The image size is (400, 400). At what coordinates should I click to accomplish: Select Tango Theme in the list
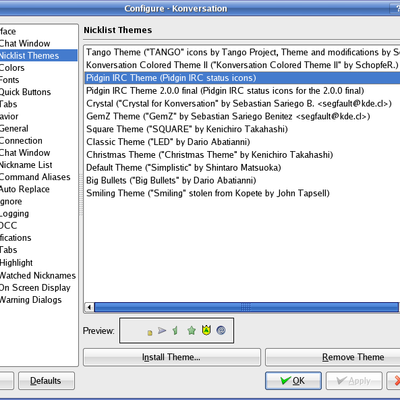[242, 52]
